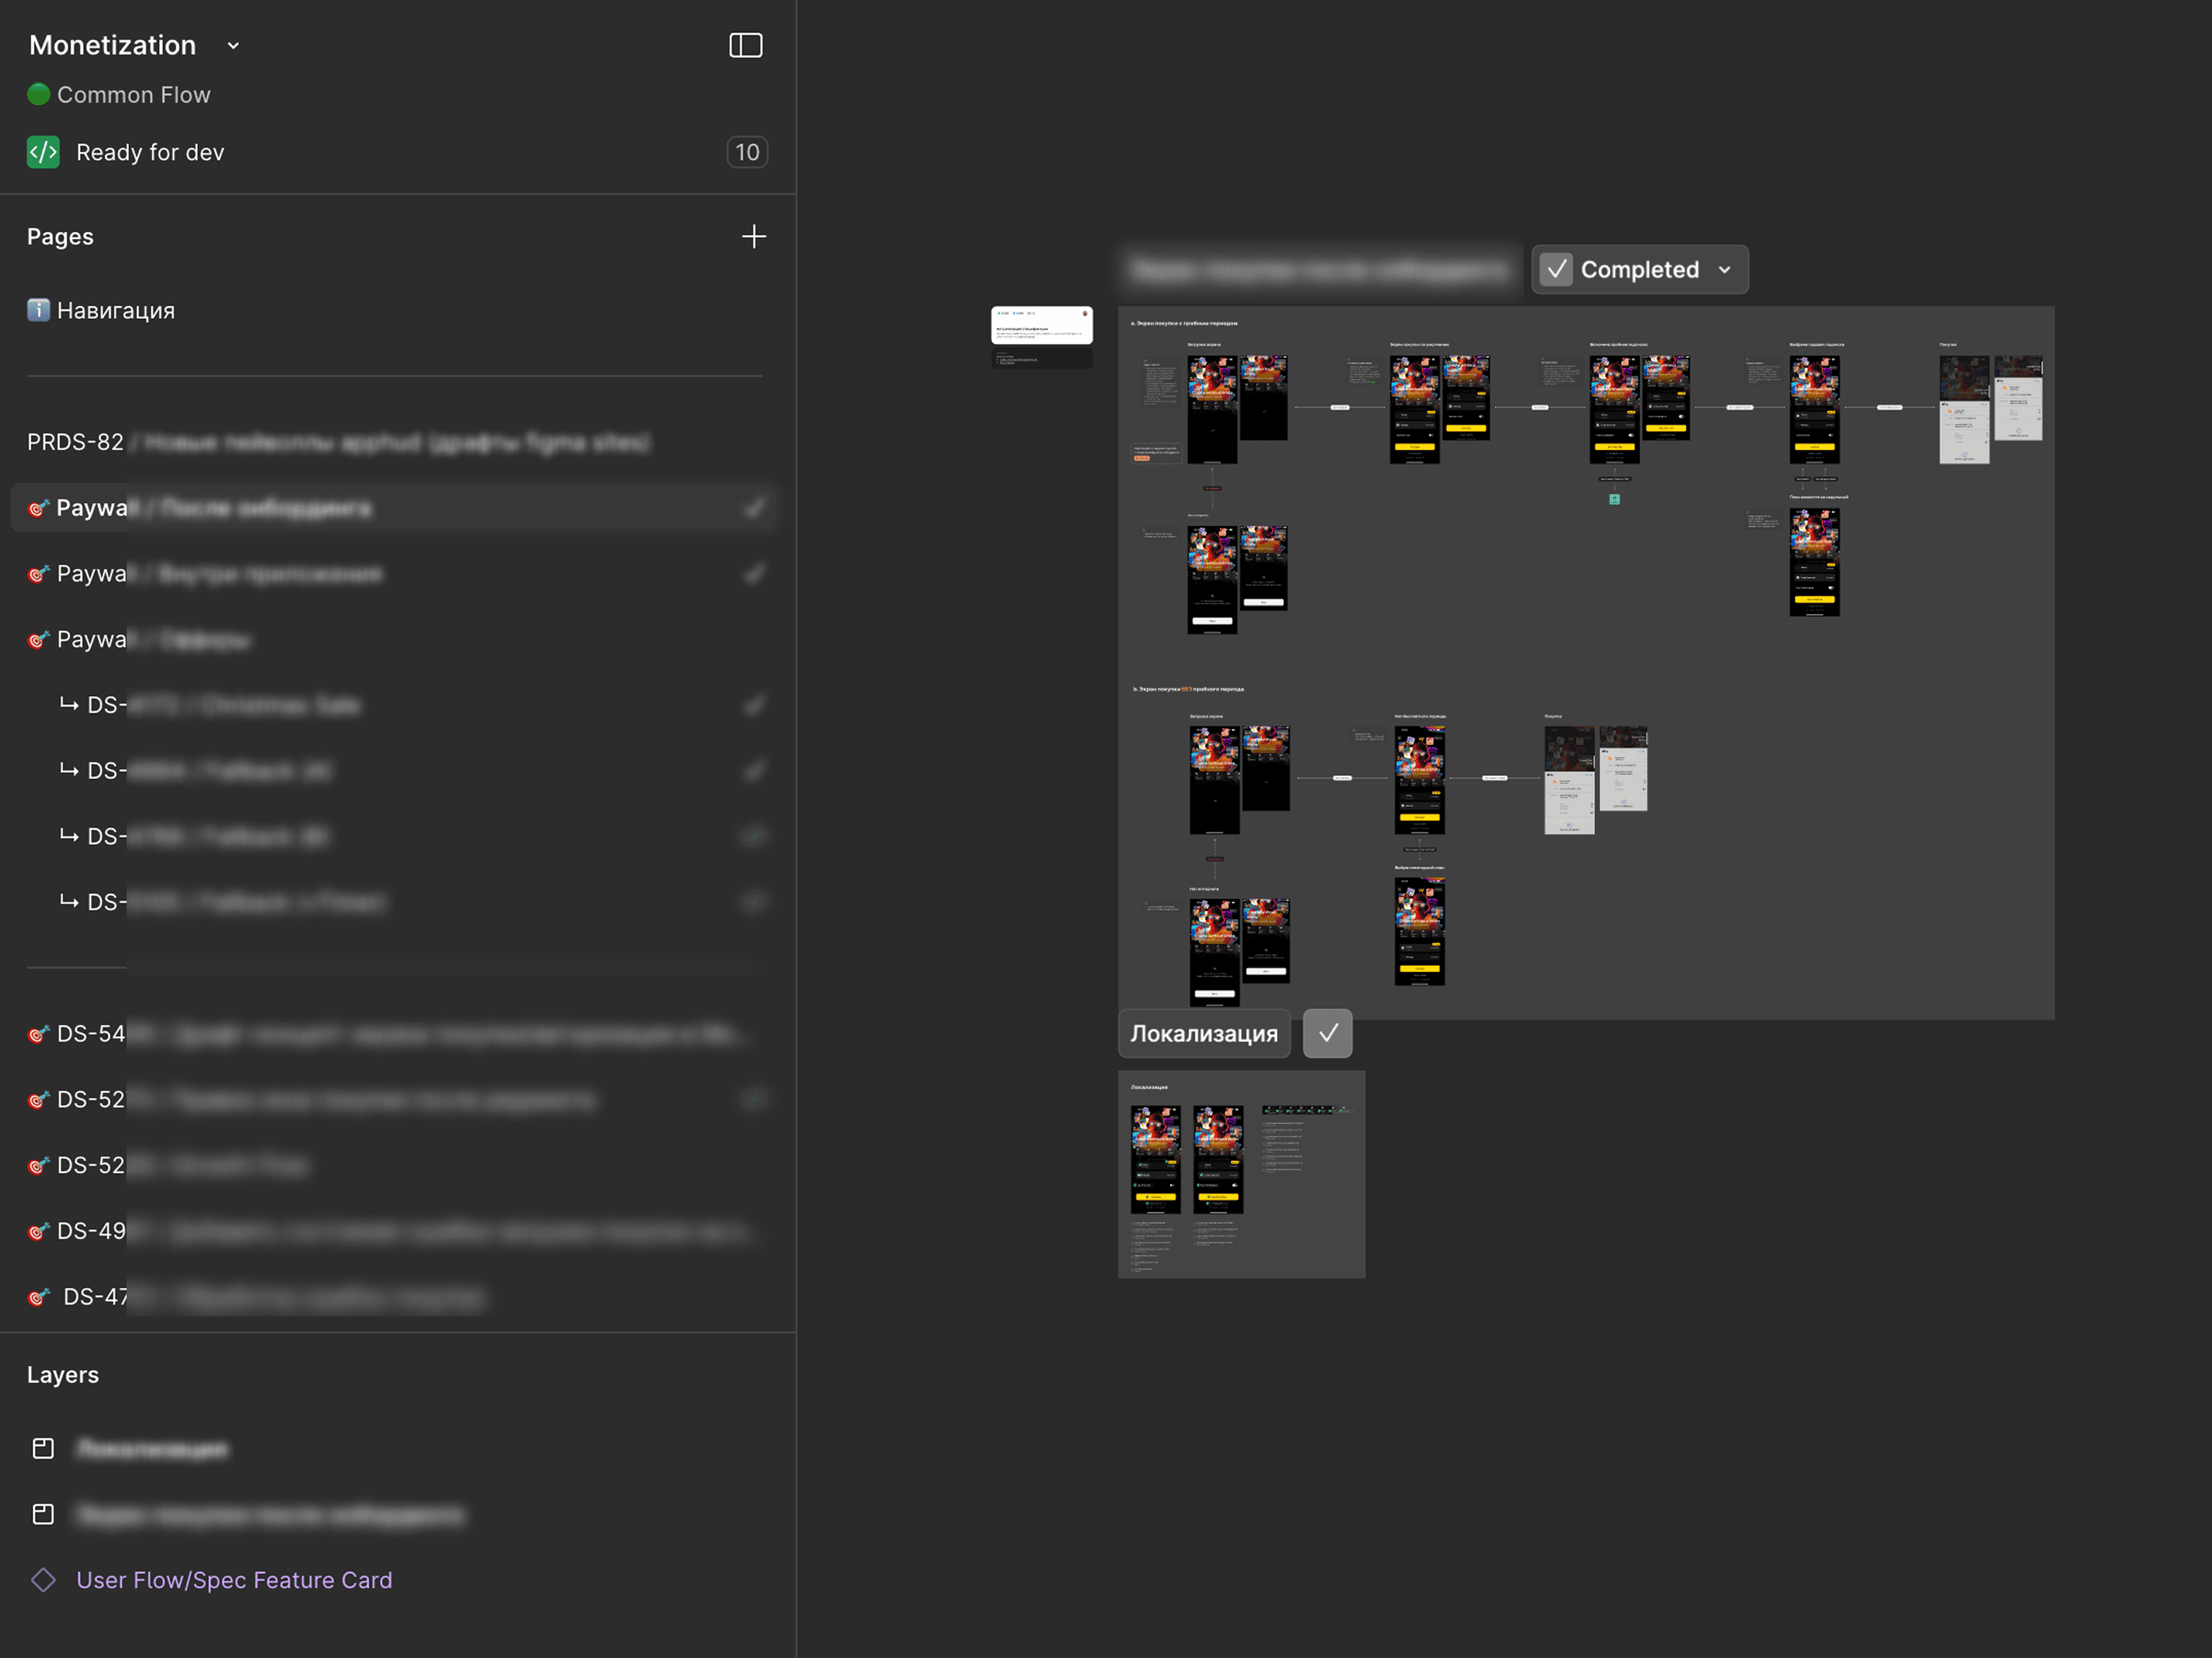
Task: Click the green Common Flow status dot
Action: tap(38, 94)
